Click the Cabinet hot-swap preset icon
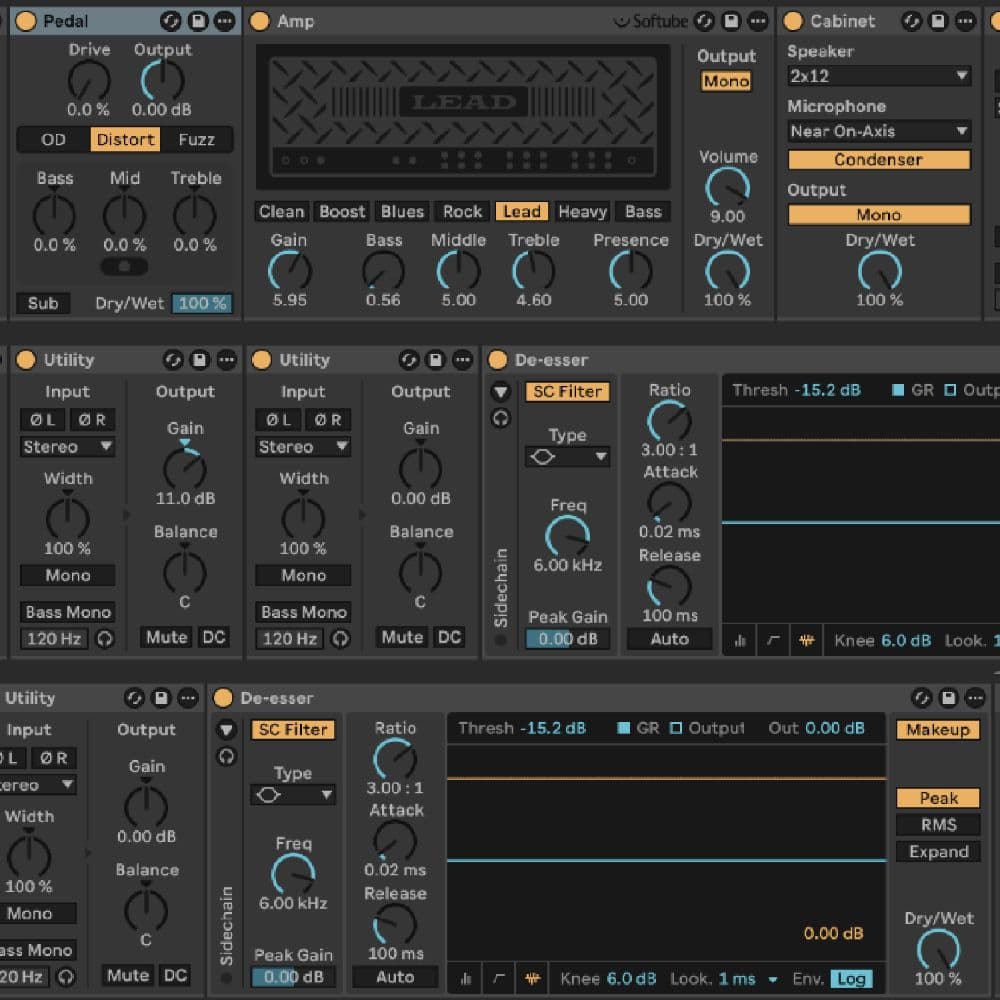The image size is (1000, 1000). (x=911, y=21)
